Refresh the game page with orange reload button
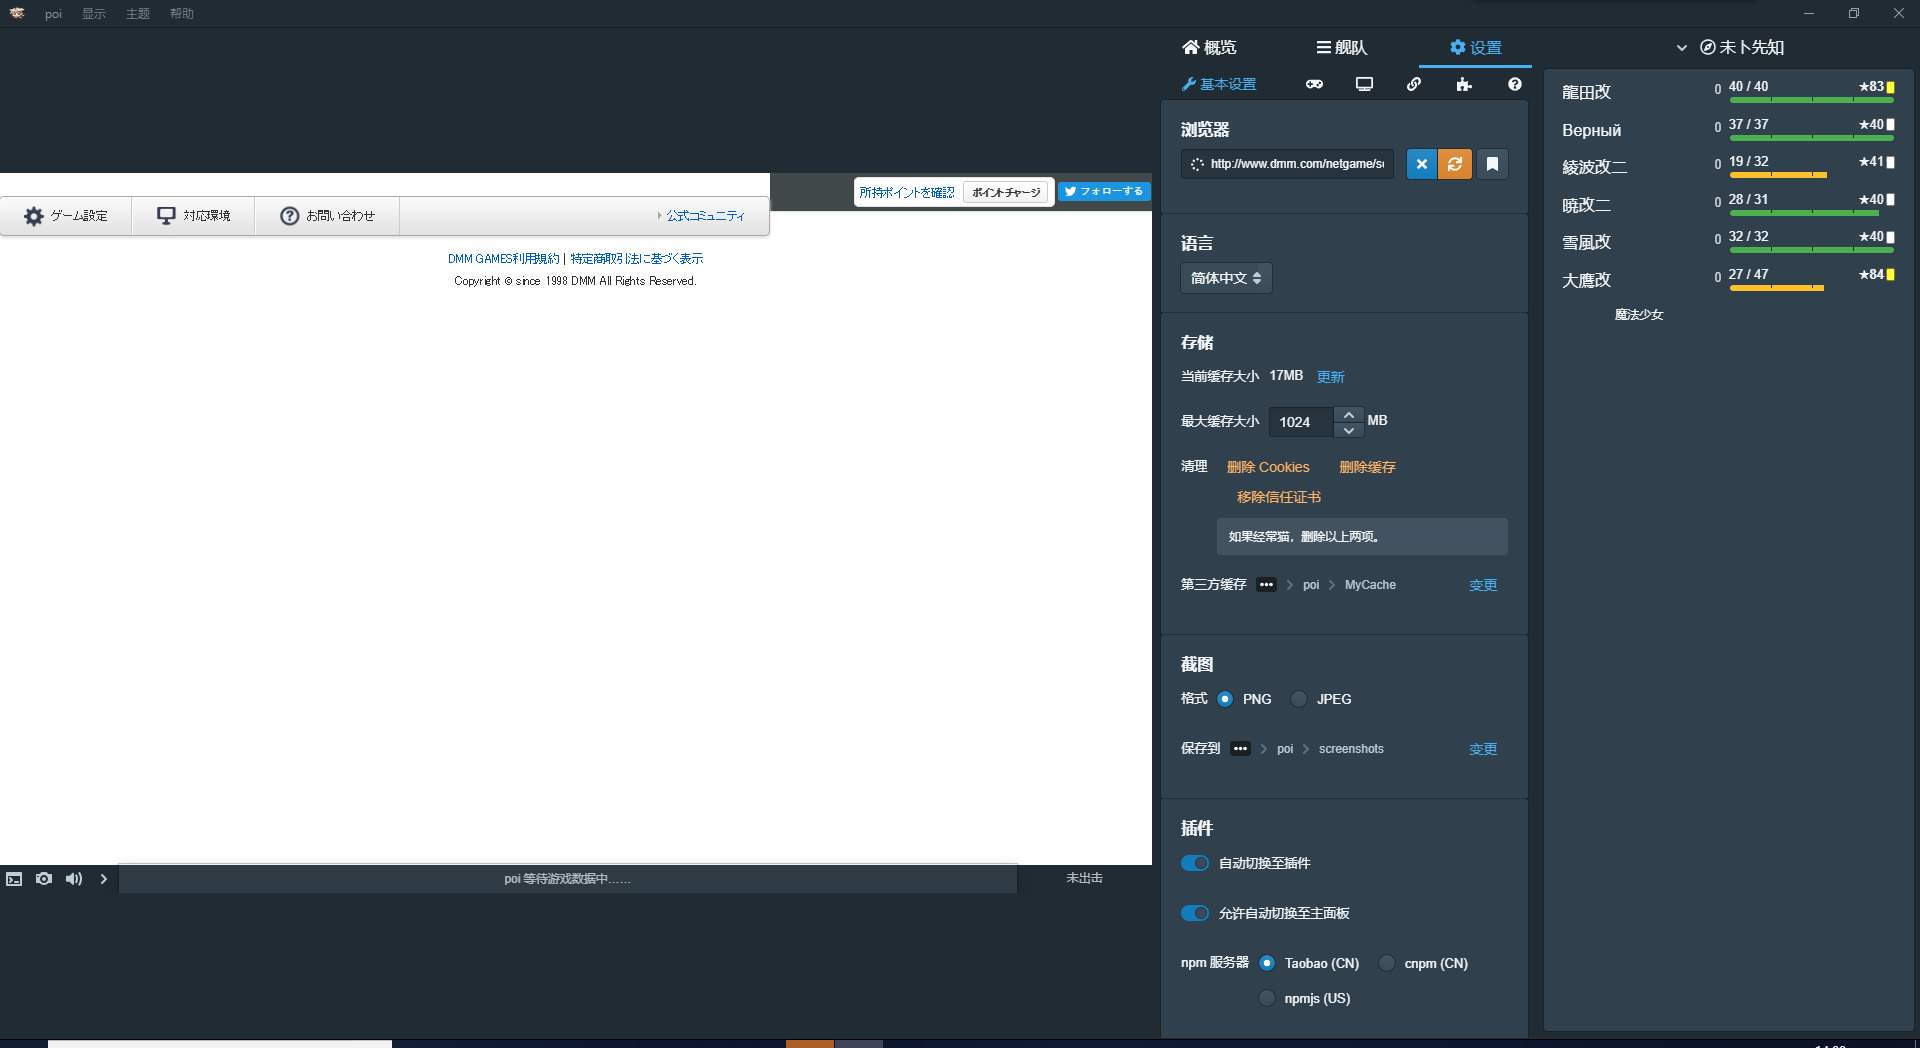The width and height of the screenshot is (1920, 1048). point(1455,164)
